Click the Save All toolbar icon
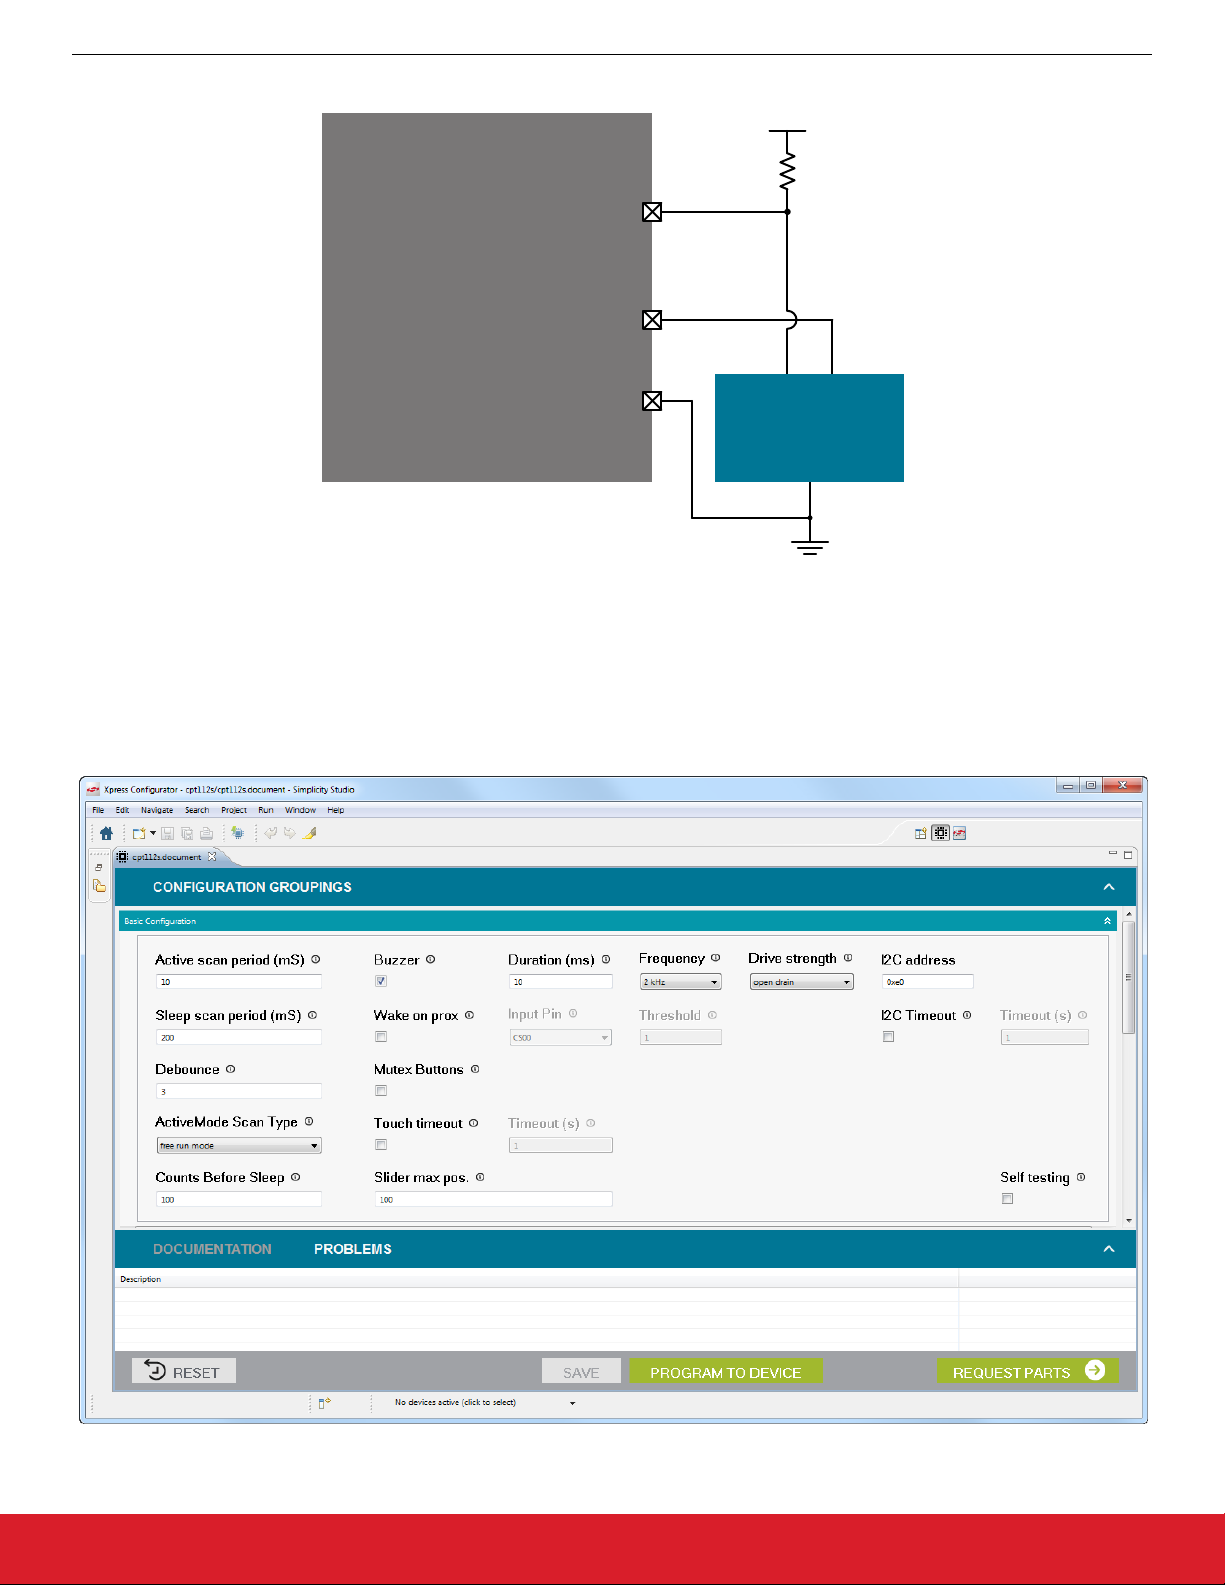This screenshot has width=1225, height=1585. click(x=187, y=833)
